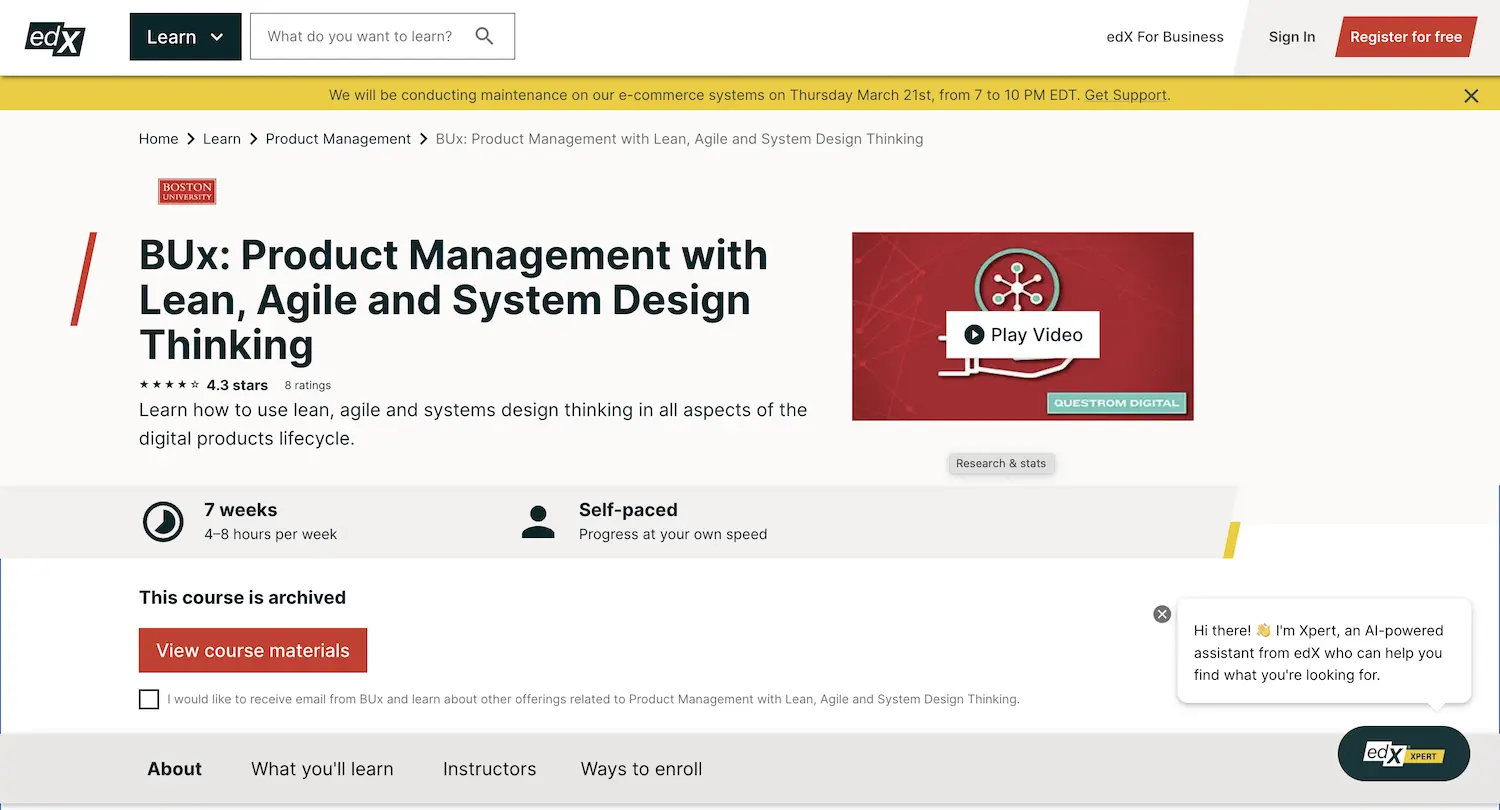Close the Xpert chat greeting bubble
1500x810 pixels.
1162,614
